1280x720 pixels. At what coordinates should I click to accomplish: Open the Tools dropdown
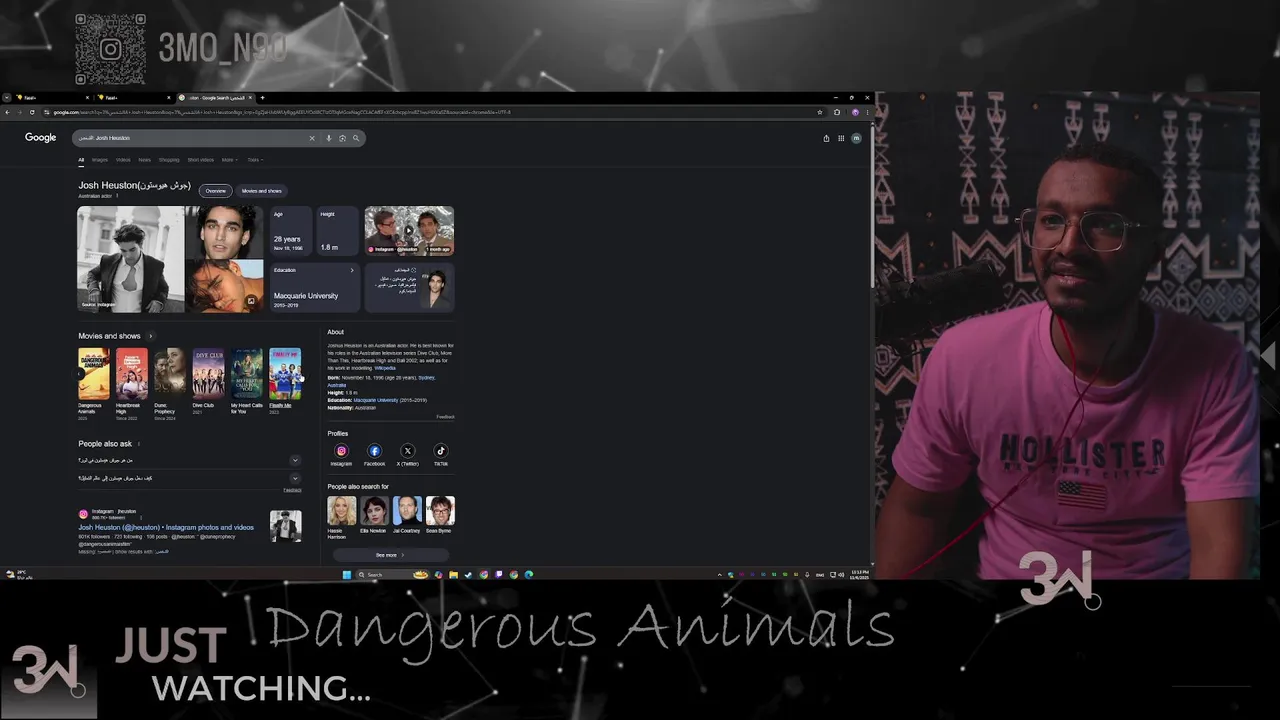(254, 160)
